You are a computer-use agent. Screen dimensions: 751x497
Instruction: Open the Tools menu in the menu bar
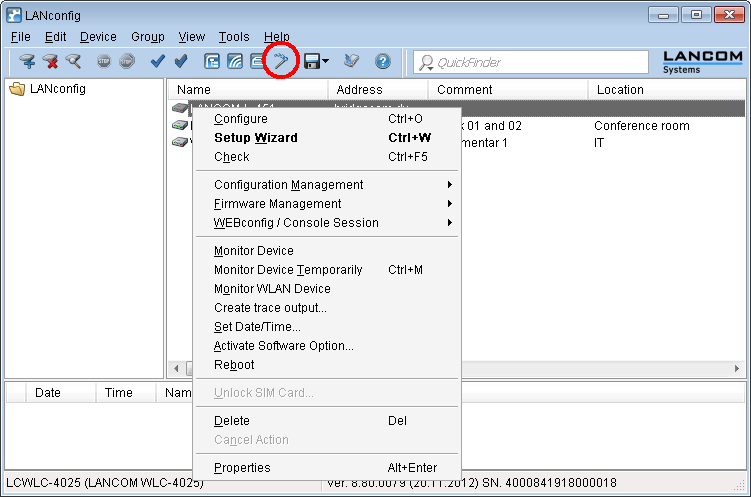(x=234, y=37)
